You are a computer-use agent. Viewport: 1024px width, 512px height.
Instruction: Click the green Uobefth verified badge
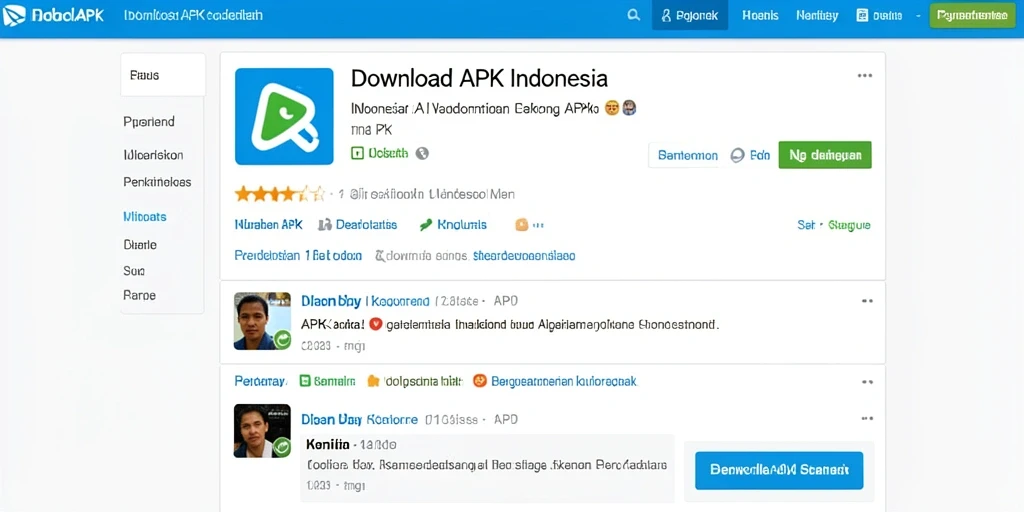379,153
